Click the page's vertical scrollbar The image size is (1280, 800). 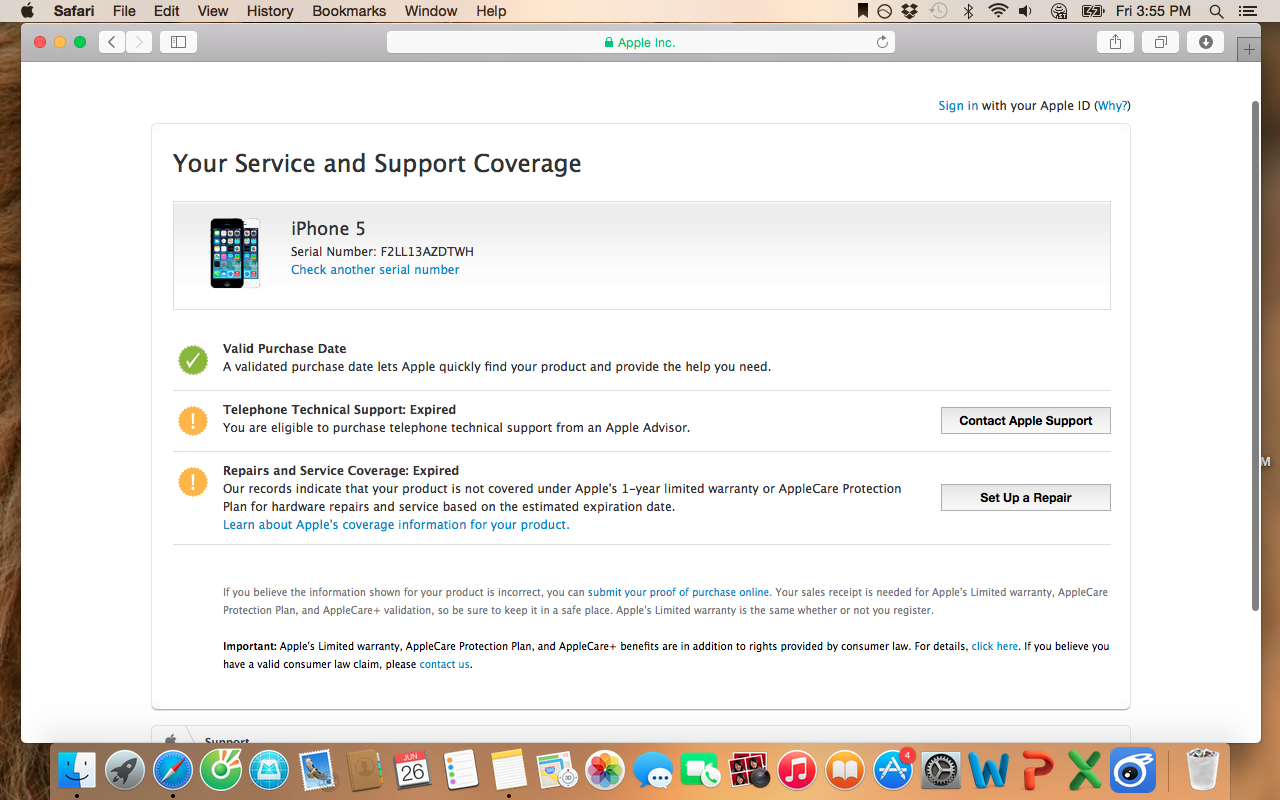pyautogui.click(x=1256, y=355)
